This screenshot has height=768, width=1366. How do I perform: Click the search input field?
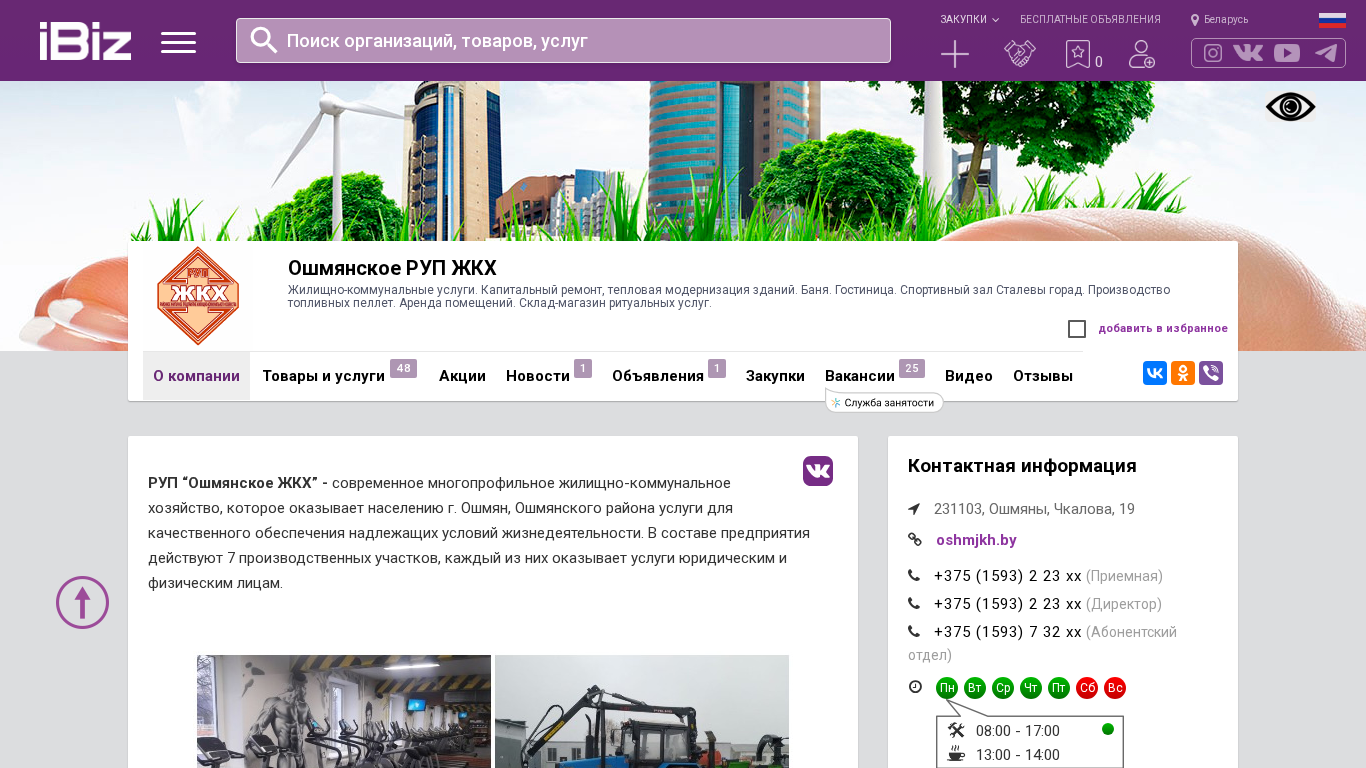click(563, 40)
